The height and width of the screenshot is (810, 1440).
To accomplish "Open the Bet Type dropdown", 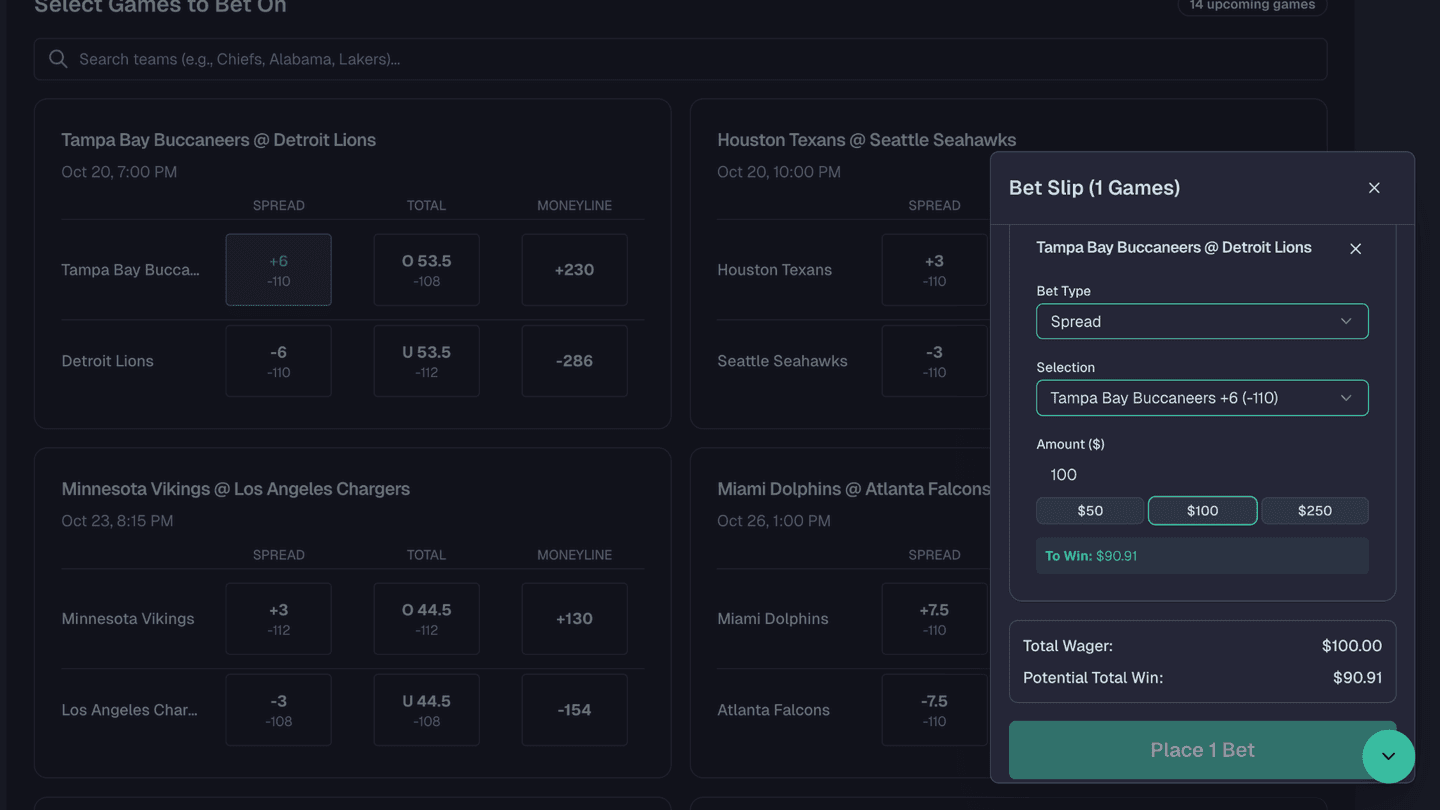I will [1202, 321].
